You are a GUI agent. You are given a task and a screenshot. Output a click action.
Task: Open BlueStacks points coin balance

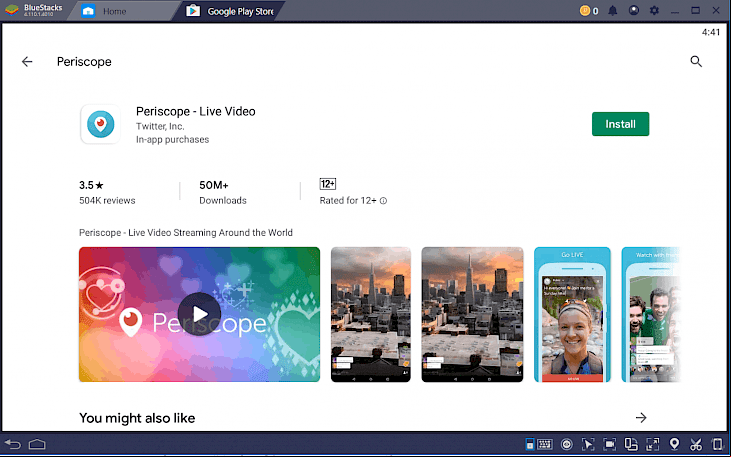(589, 11)
